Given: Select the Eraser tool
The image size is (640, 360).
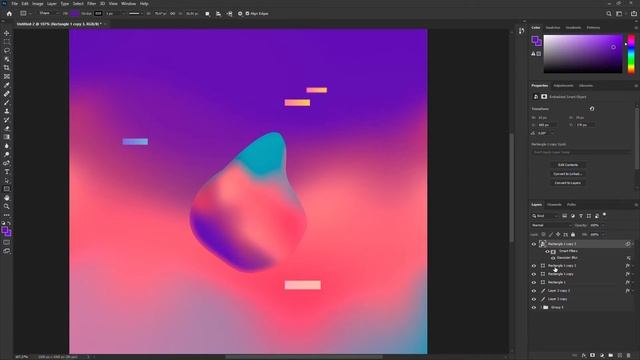Looking at the screenshot, I should (x=7, y=128).
